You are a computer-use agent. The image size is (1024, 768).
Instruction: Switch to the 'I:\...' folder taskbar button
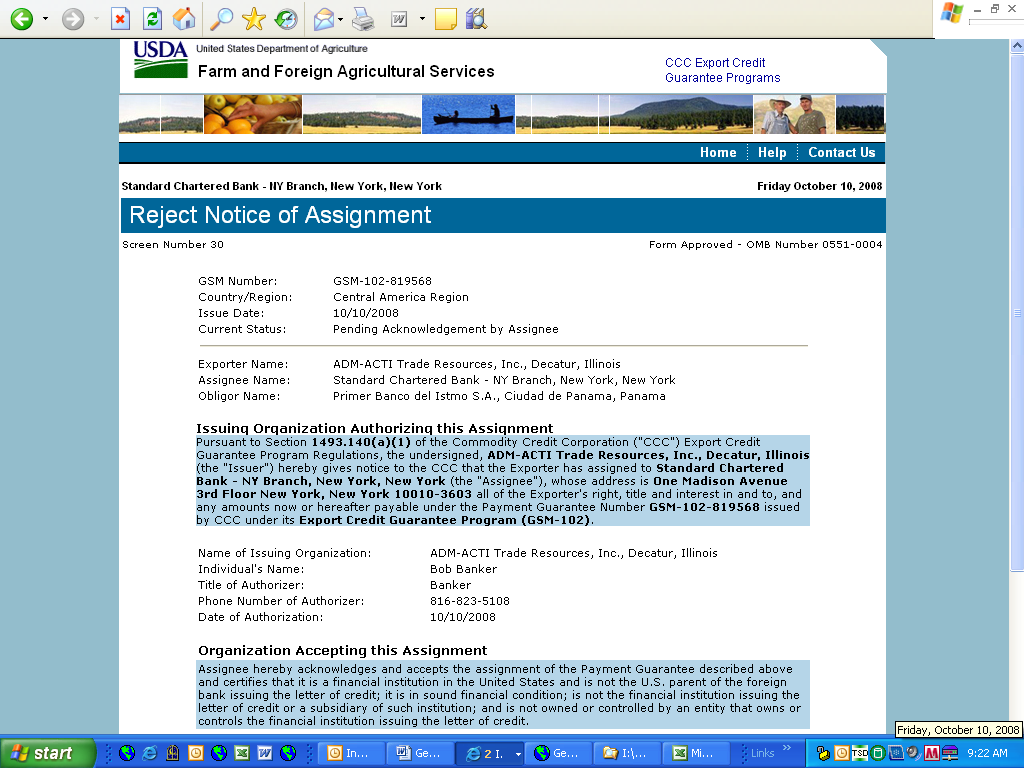627,753
